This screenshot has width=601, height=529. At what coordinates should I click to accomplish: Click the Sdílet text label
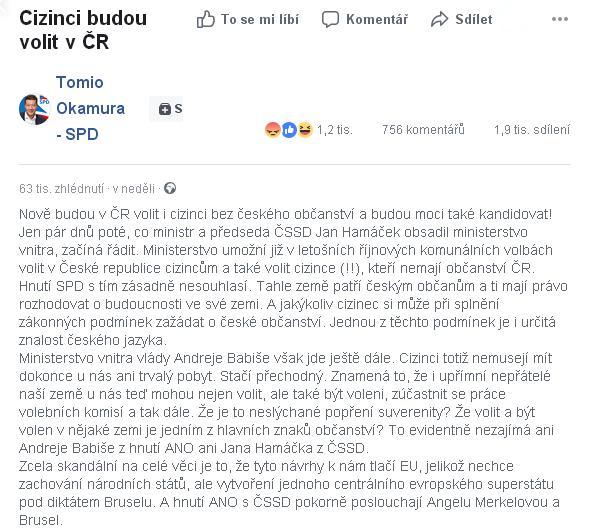click(x=474, y=19)
